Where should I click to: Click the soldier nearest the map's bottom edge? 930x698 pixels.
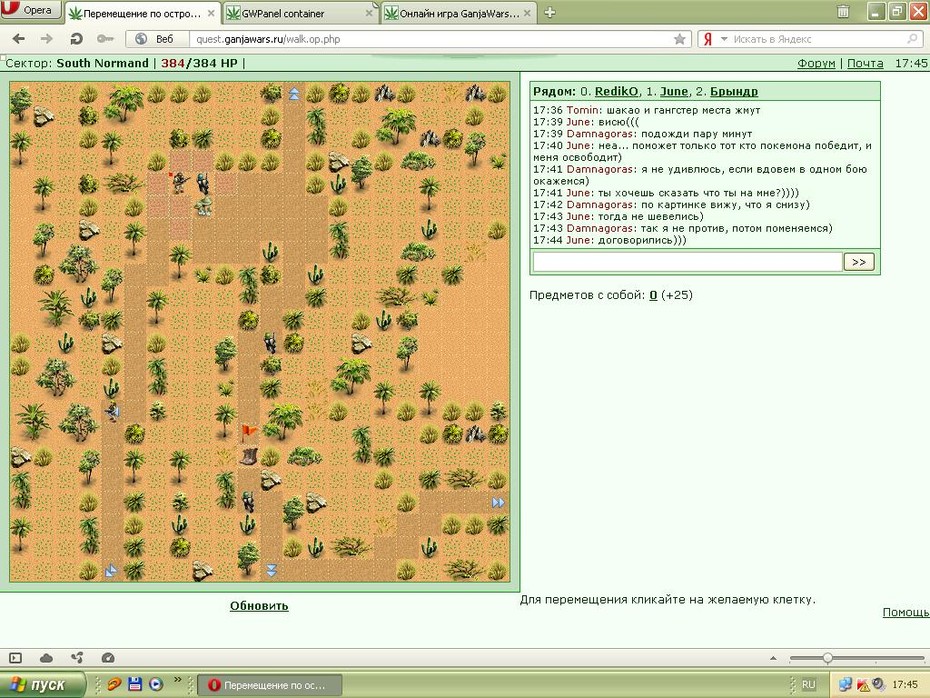click(x=249, y=501)
